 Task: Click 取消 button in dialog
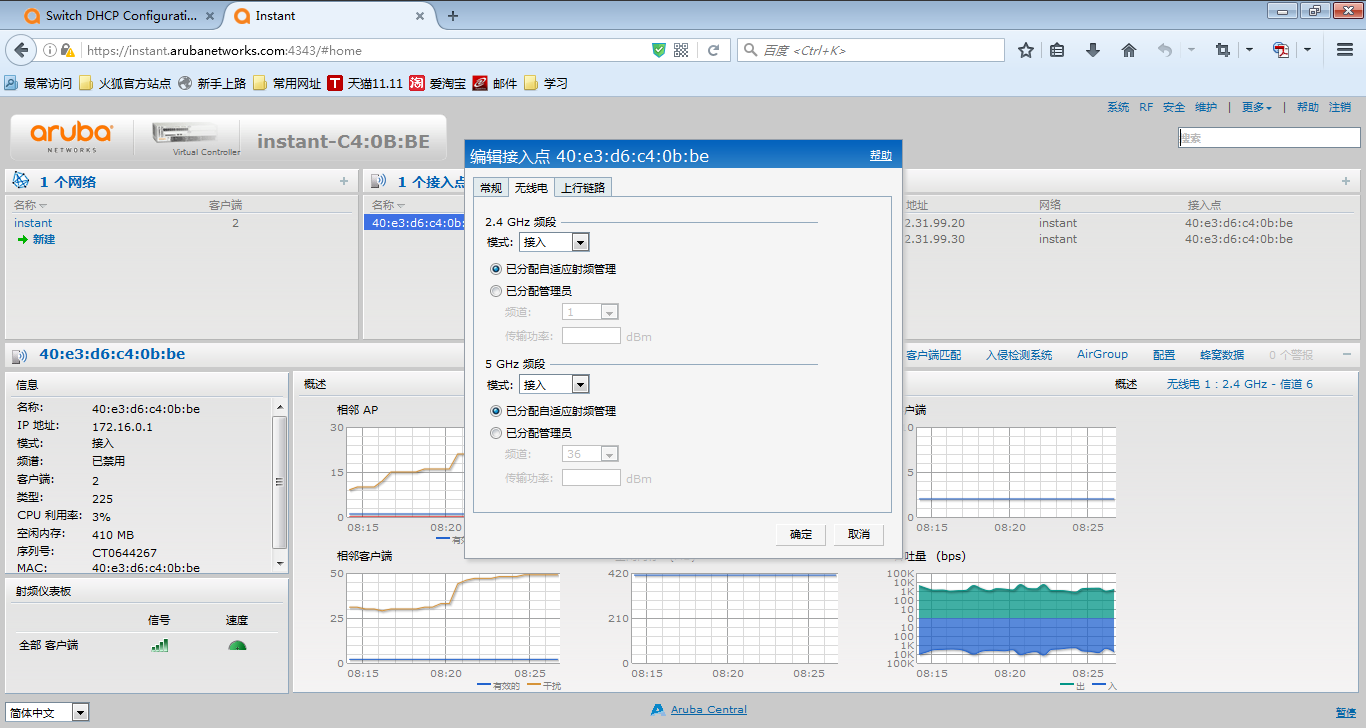(859, 534)
